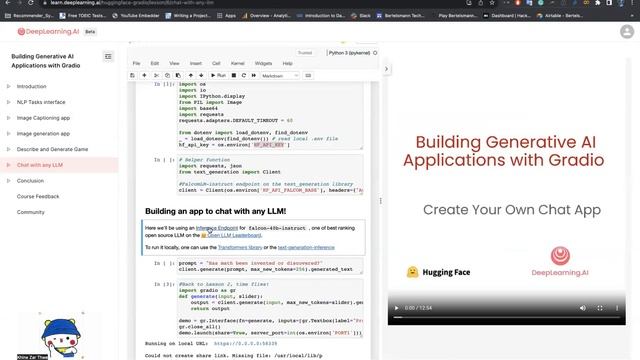Image resolution: width=640 pixels, height=360 pixels.
Task: Go back with the browser back arrow
Action: click(7, 3)
